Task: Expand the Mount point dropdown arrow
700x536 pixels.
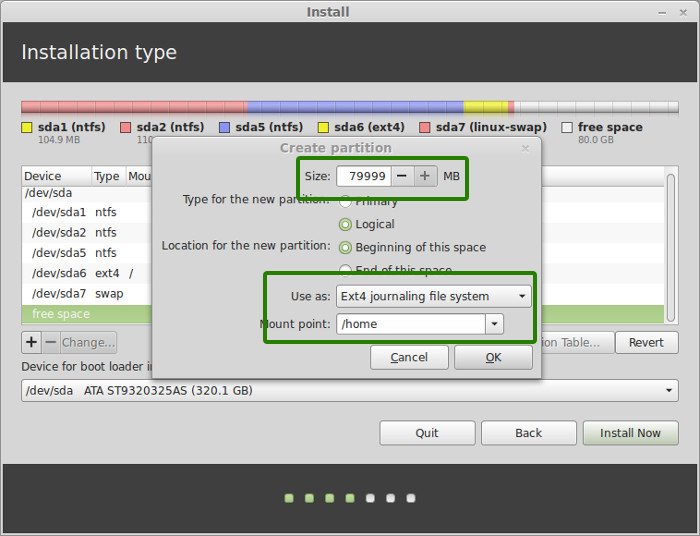Action: coord(494,324)
